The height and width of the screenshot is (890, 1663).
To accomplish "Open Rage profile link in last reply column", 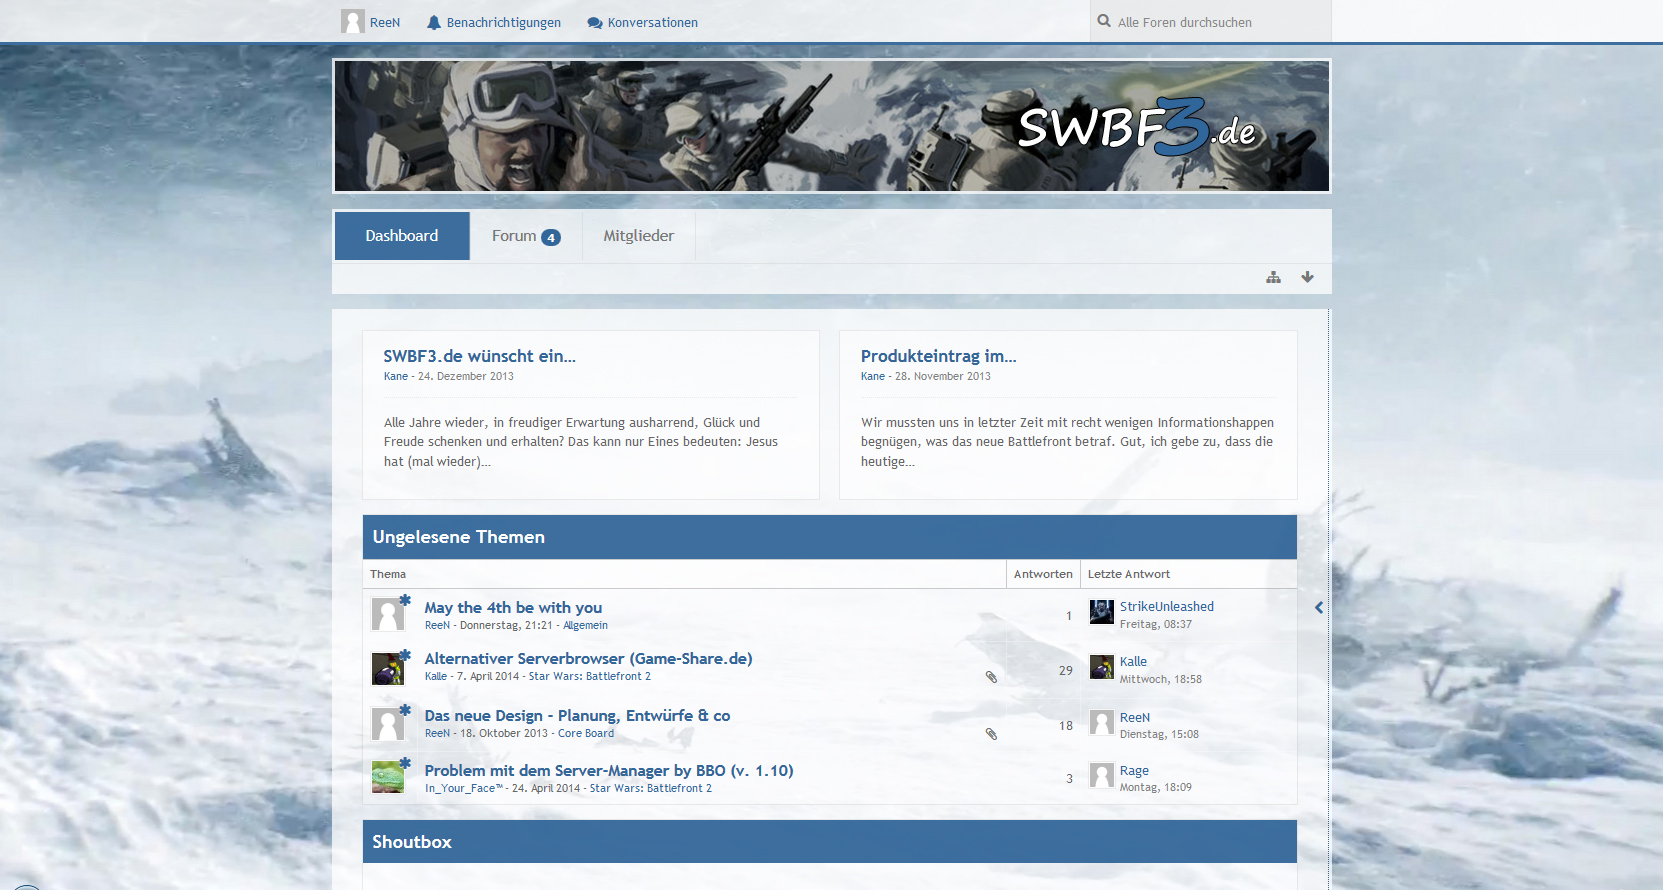I will 1134,770.
